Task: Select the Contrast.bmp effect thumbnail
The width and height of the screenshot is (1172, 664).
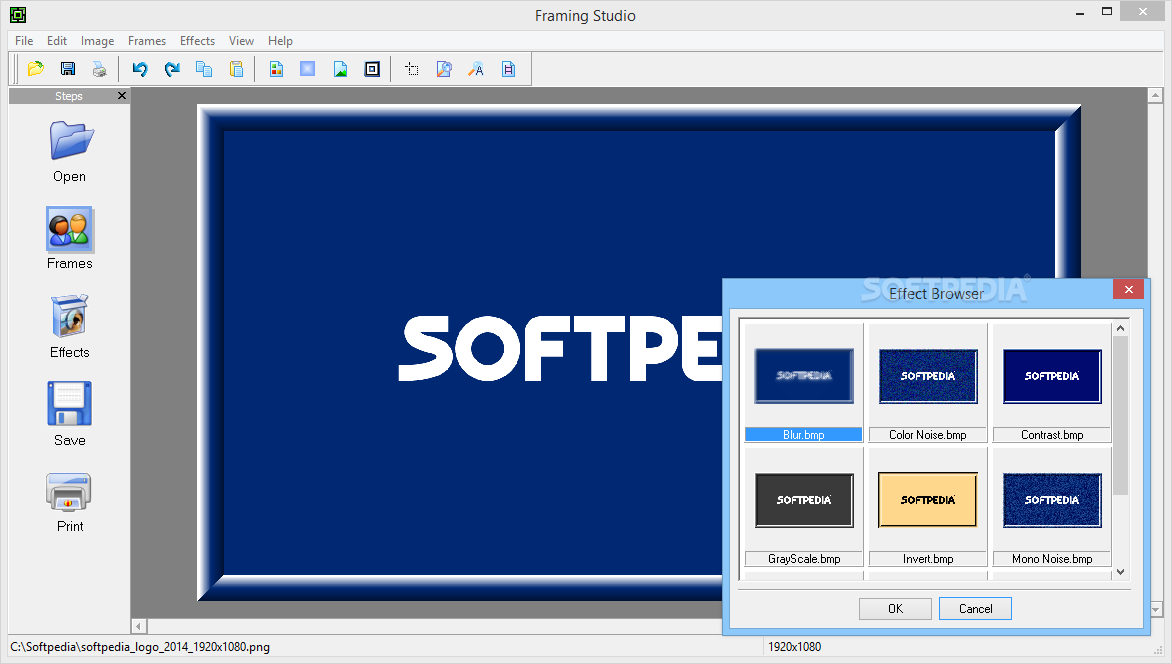Action: click(1052, 376)
